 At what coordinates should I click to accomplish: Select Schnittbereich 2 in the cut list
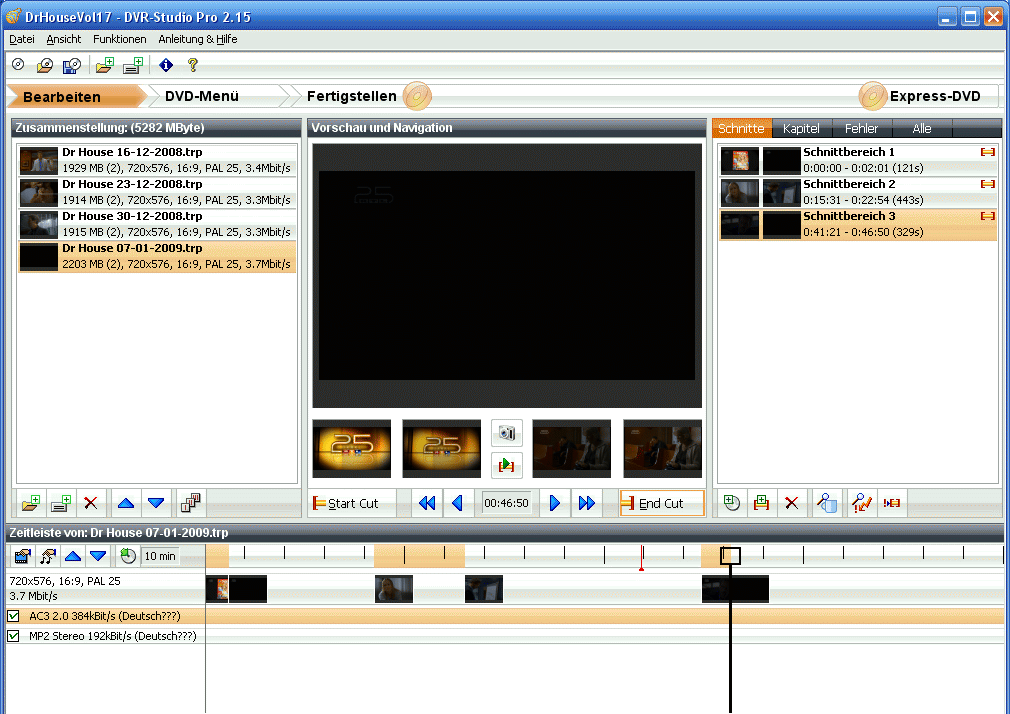(x=858, y=192)
